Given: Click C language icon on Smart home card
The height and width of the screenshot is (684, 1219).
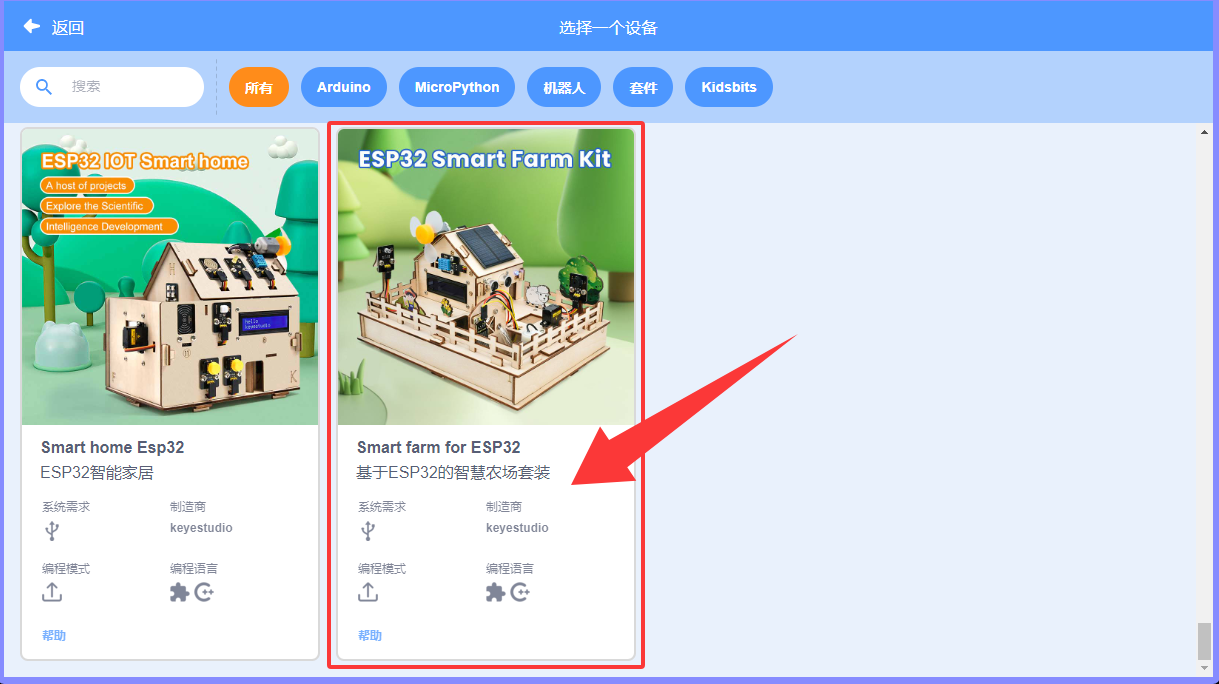Looking at the screenshot, I should (204, 592).
